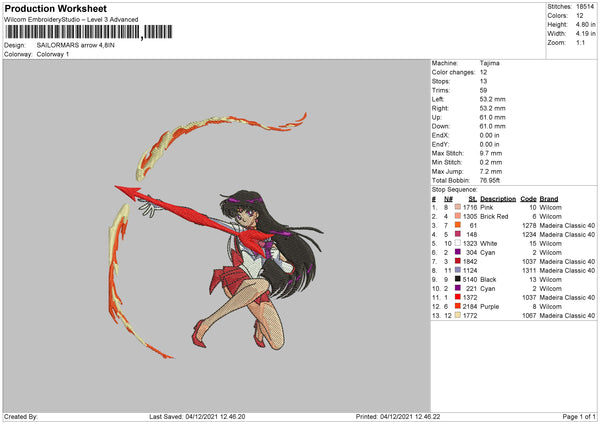Select the design name 'SAILORMARS arrow 4,8IN'
This screenshot has height=424, width=600.
click(x=76, y=45)
